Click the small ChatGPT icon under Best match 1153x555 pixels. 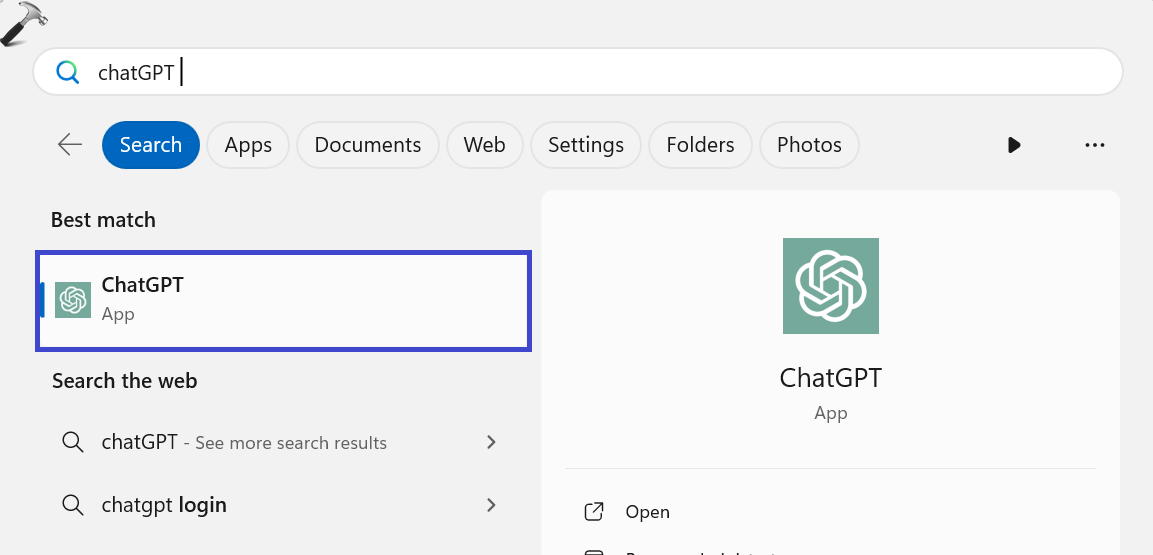[73, 300]
